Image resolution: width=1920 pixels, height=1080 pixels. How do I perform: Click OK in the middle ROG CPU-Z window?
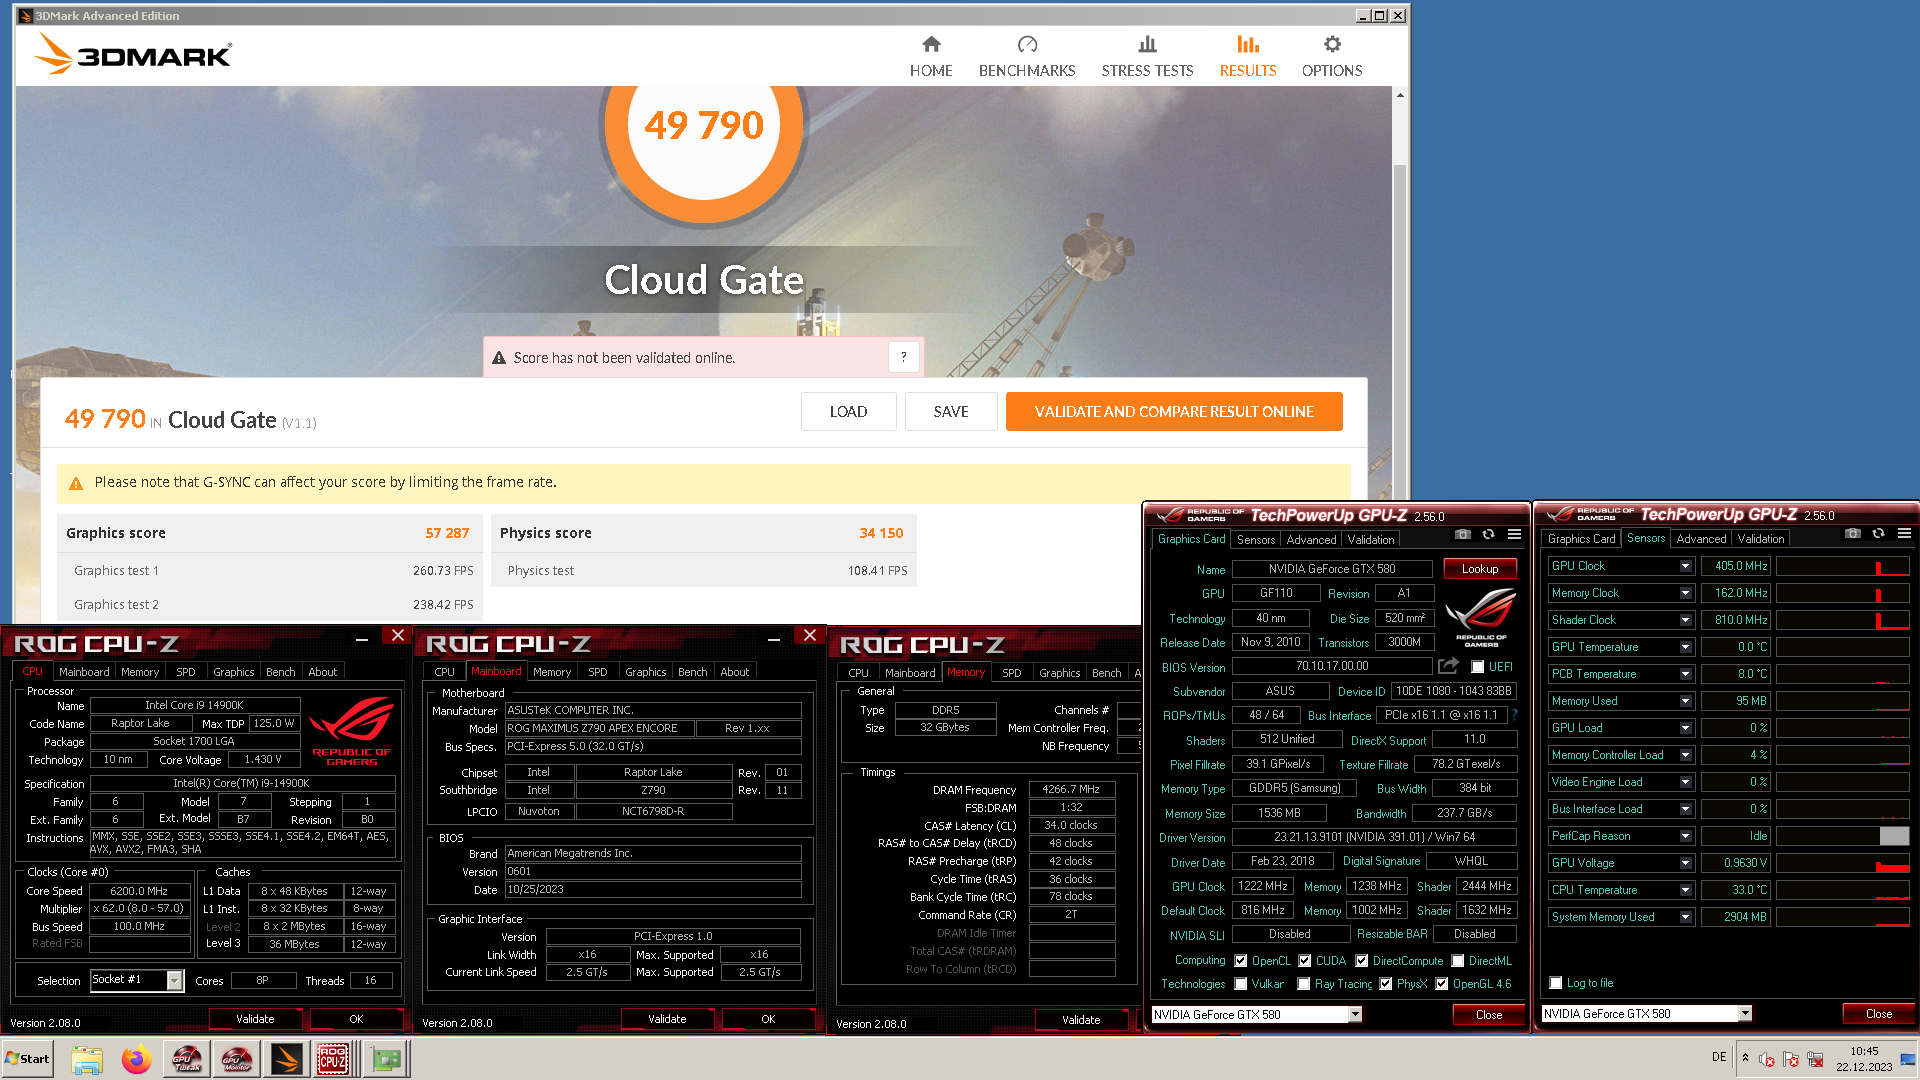pos(768,1019)
